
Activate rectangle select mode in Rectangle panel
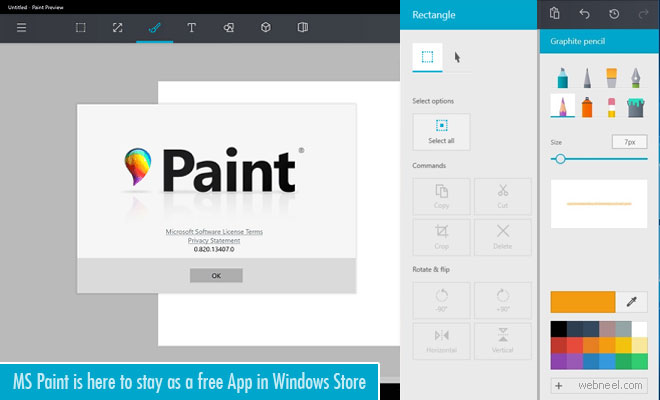coord(427,57)
